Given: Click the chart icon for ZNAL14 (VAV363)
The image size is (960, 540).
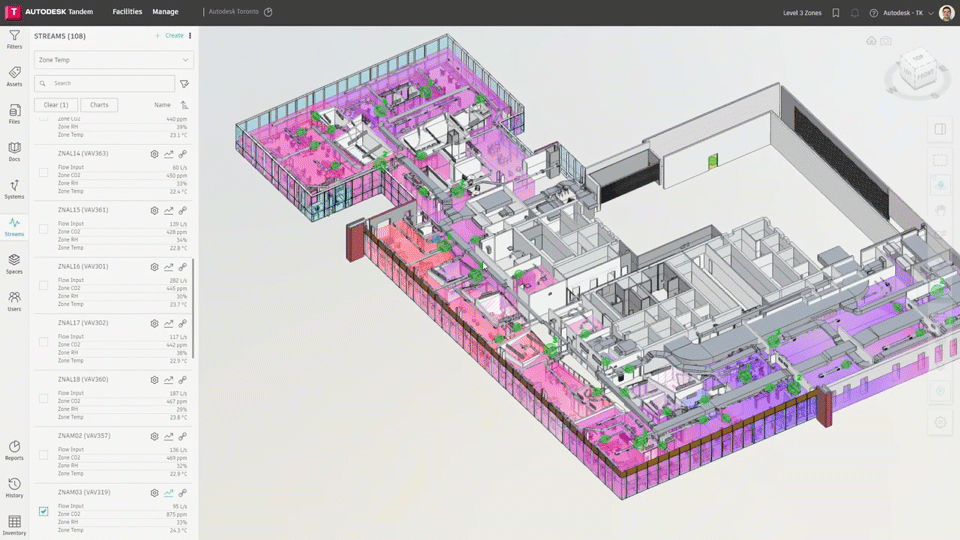Looking at the screenshot, I should pyautogui.click(x=169, y=154).
